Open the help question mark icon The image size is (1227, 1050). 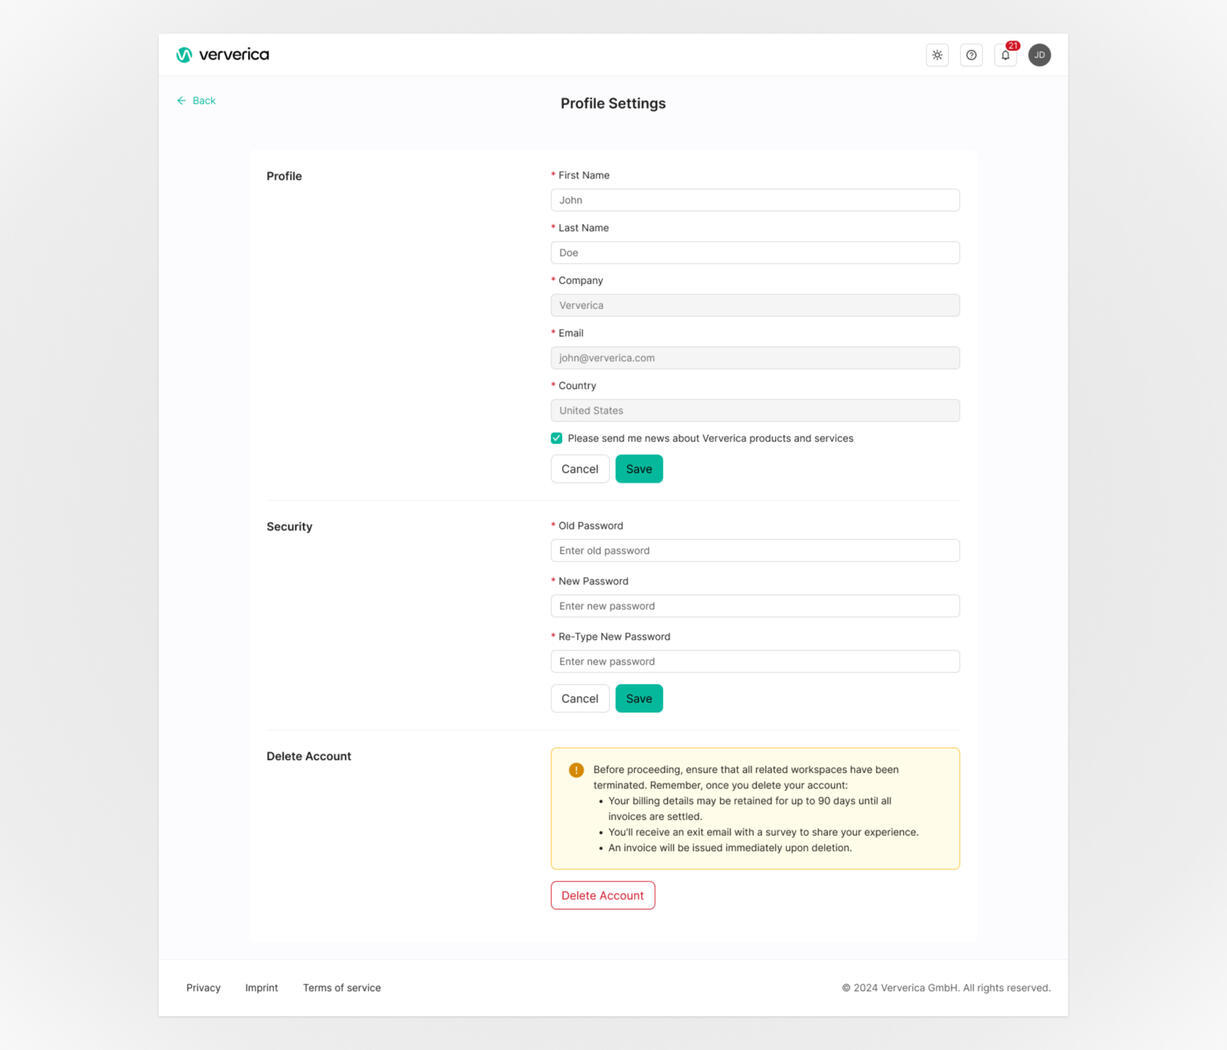[971, 55]
